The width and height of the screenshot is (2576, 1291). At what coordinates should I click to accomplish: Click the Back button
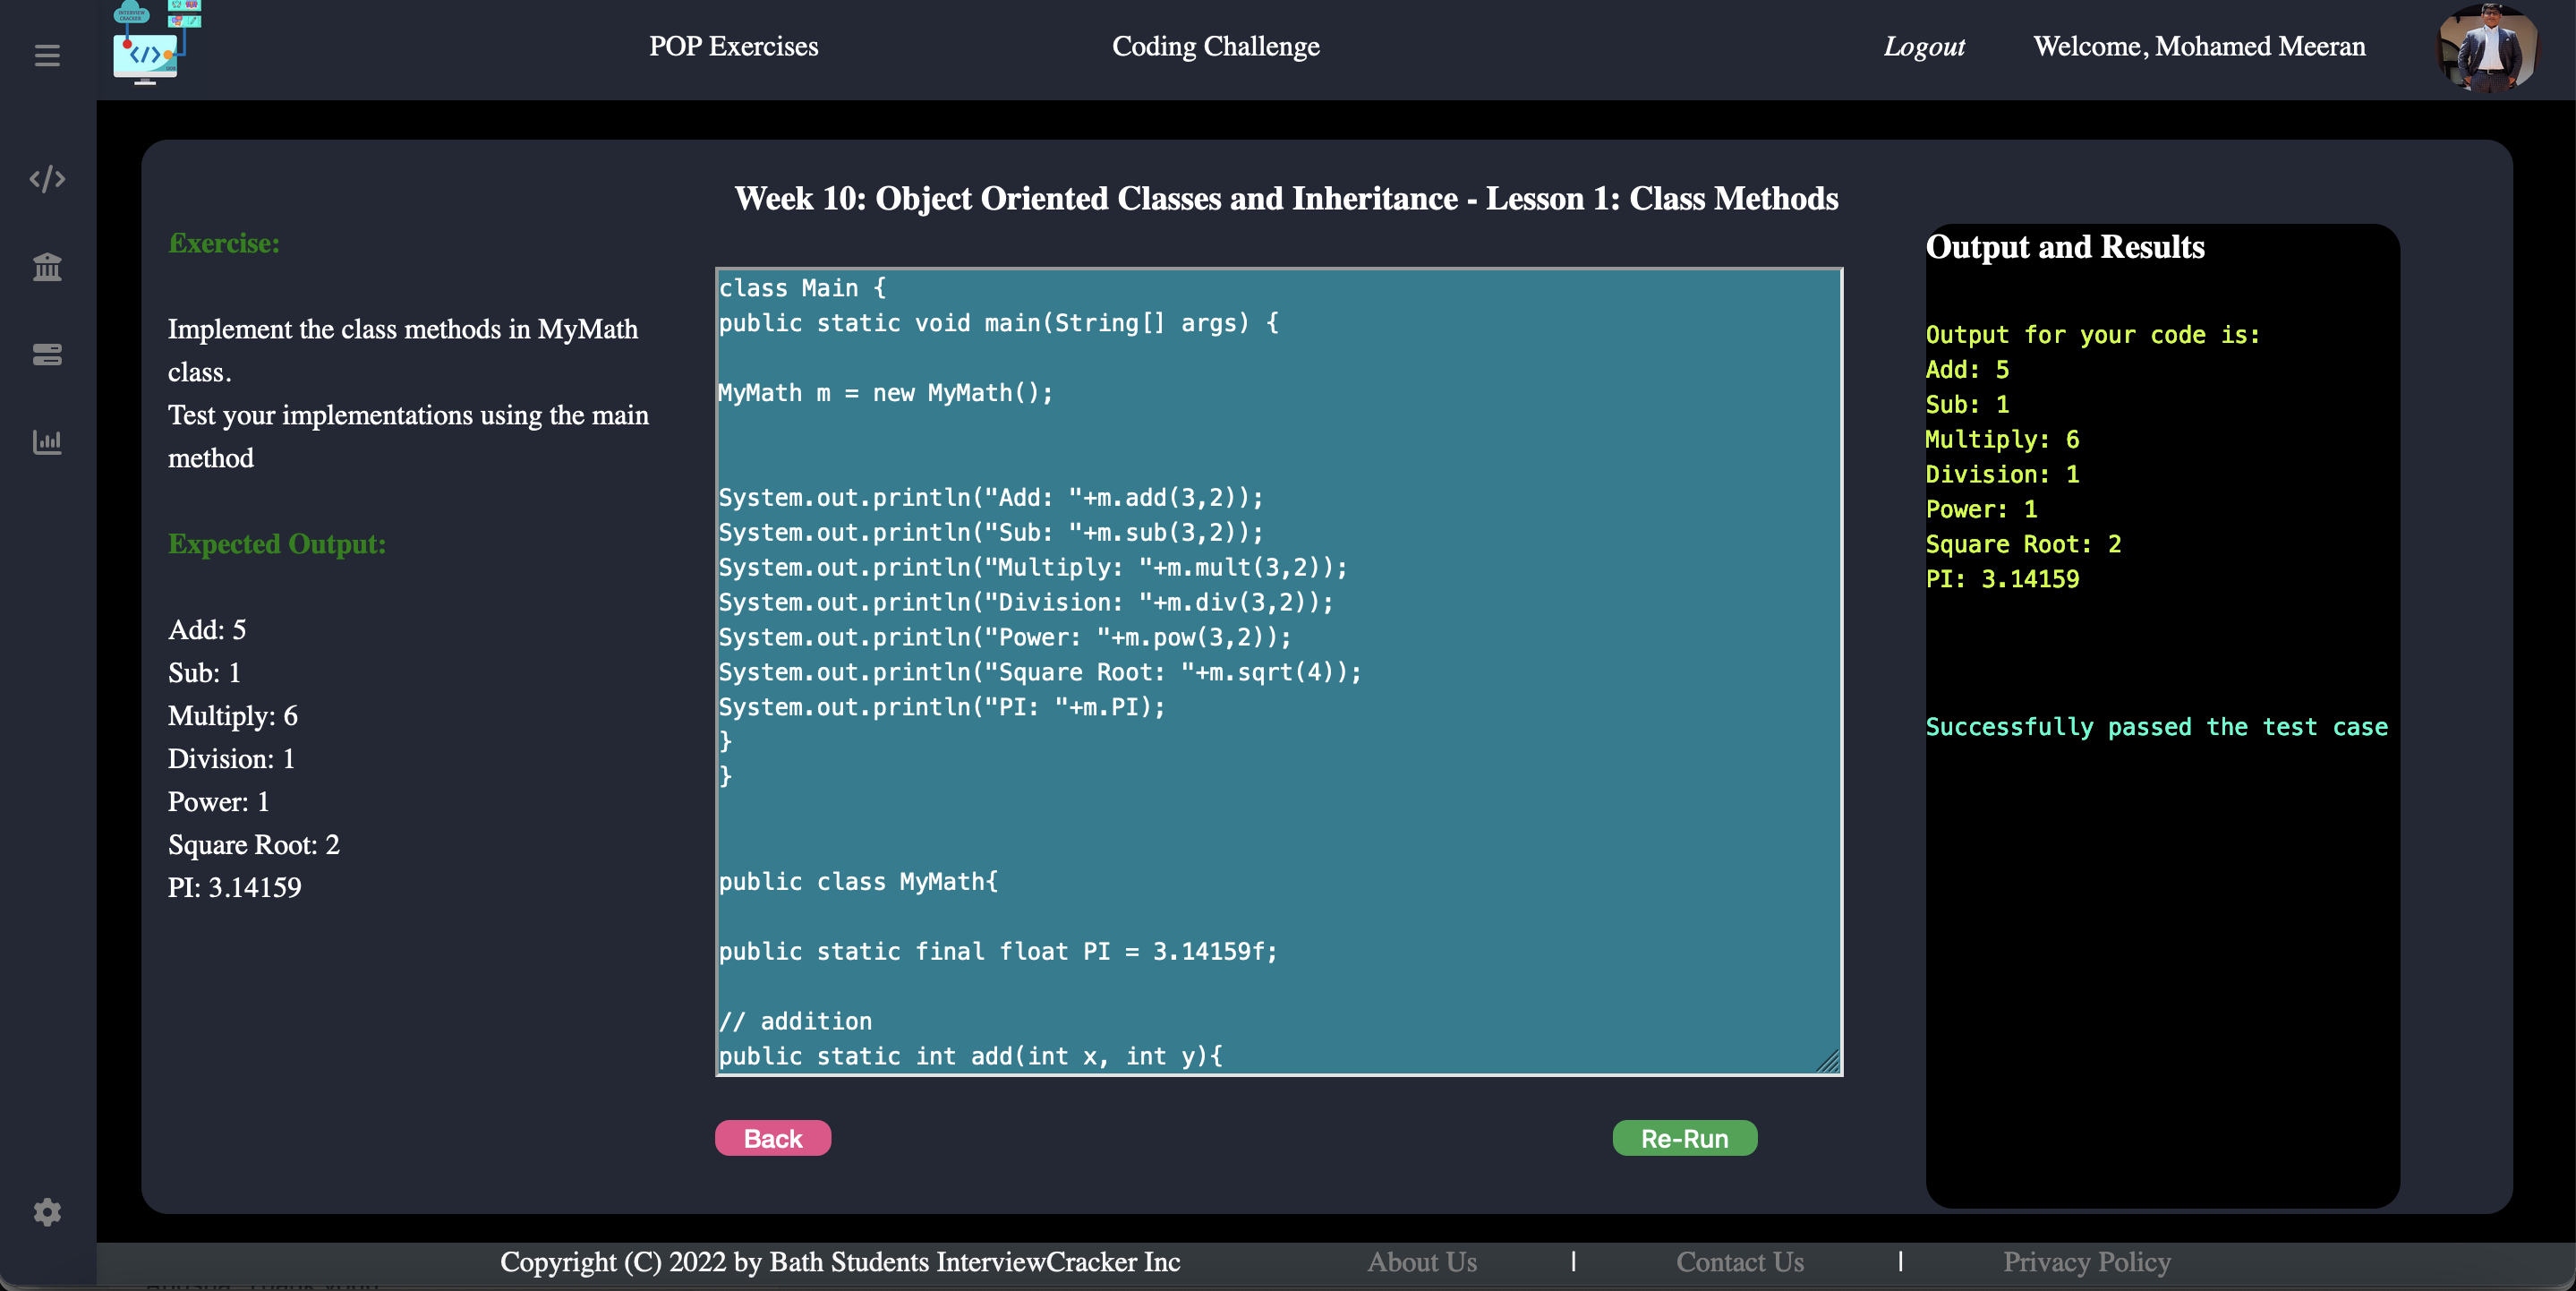(x=772, y=1138)
